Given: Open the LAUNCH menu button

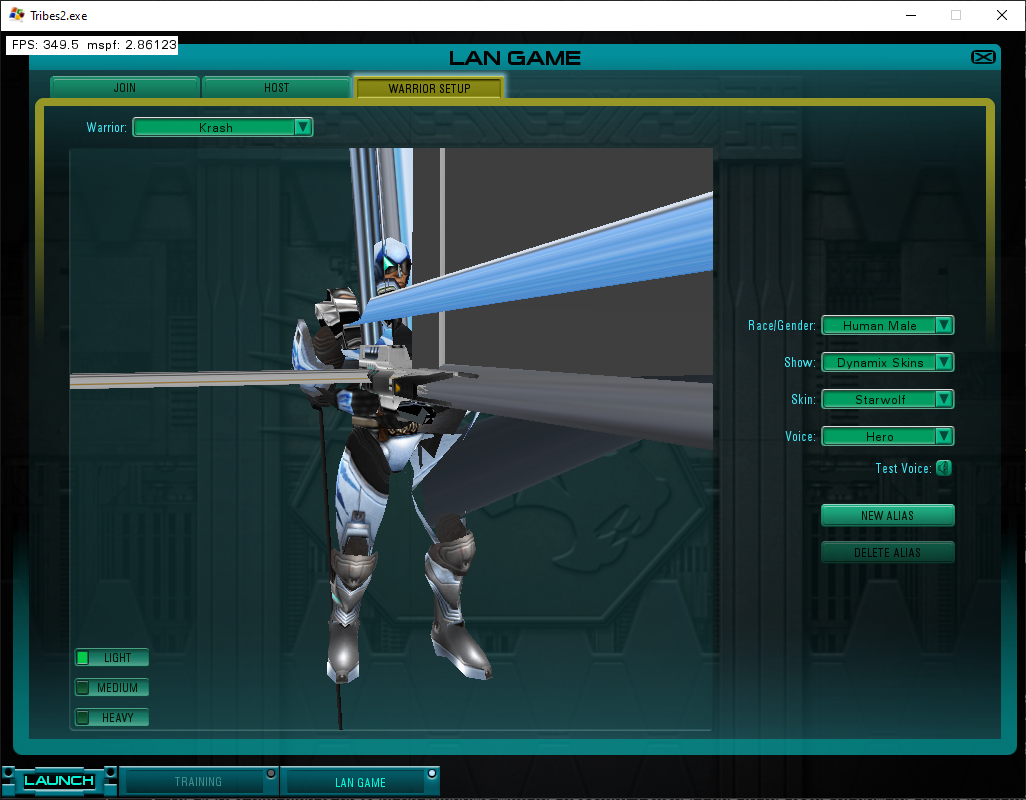Looking at the screenshot, I should (59, 781).
